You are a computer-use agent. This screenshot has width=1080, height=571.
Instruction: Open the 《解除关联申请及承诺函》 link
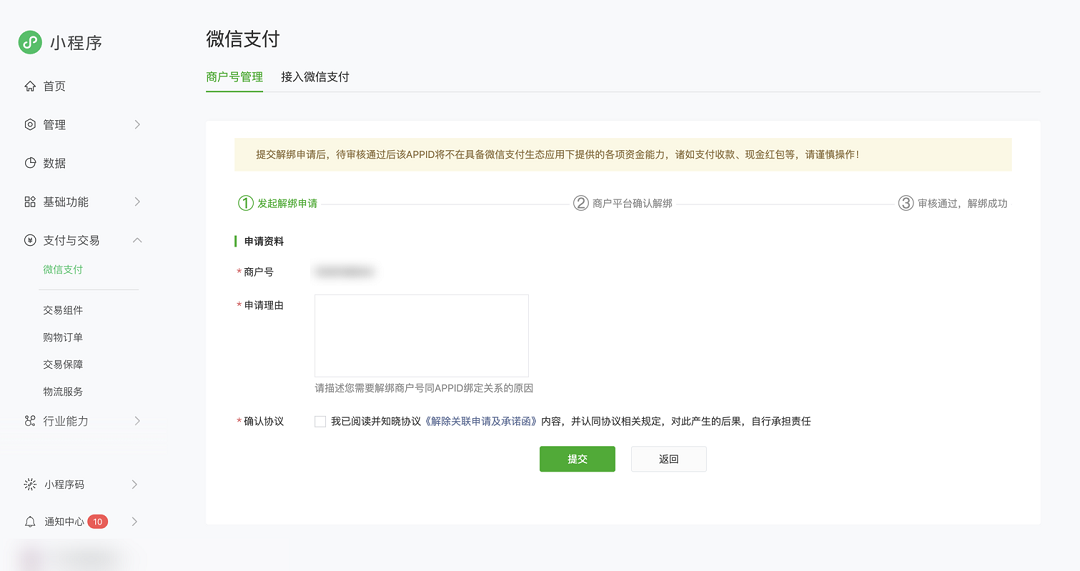pos(481,422)
